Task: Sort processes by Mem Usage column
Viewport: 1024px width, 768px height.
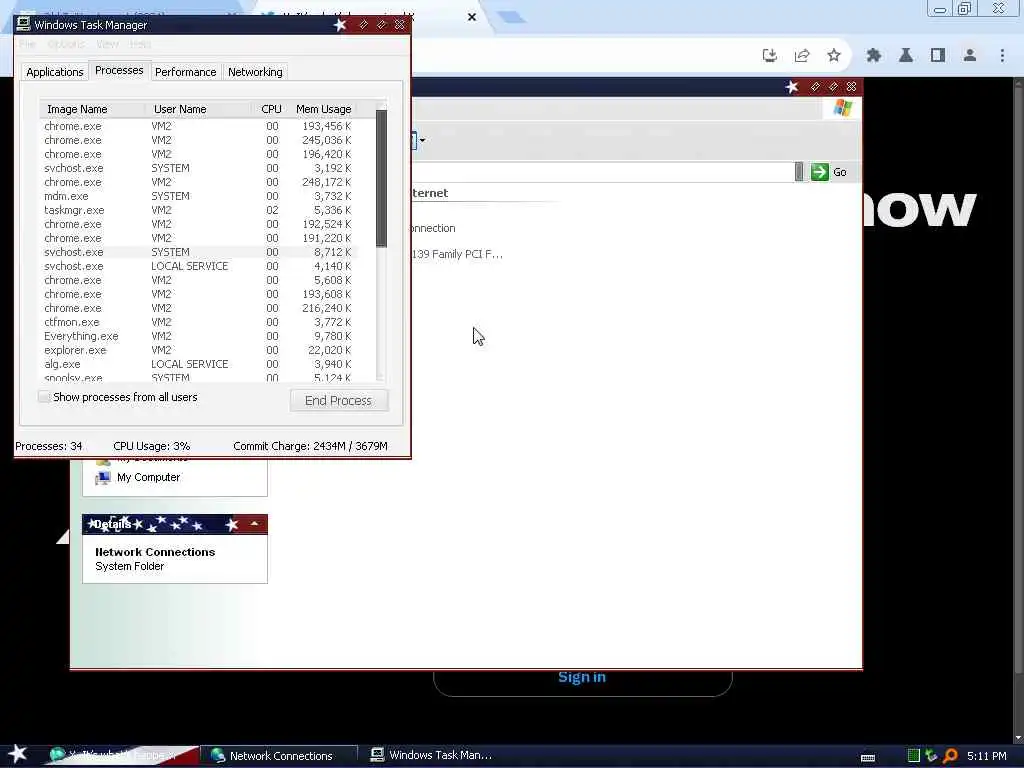Action: 323,109
